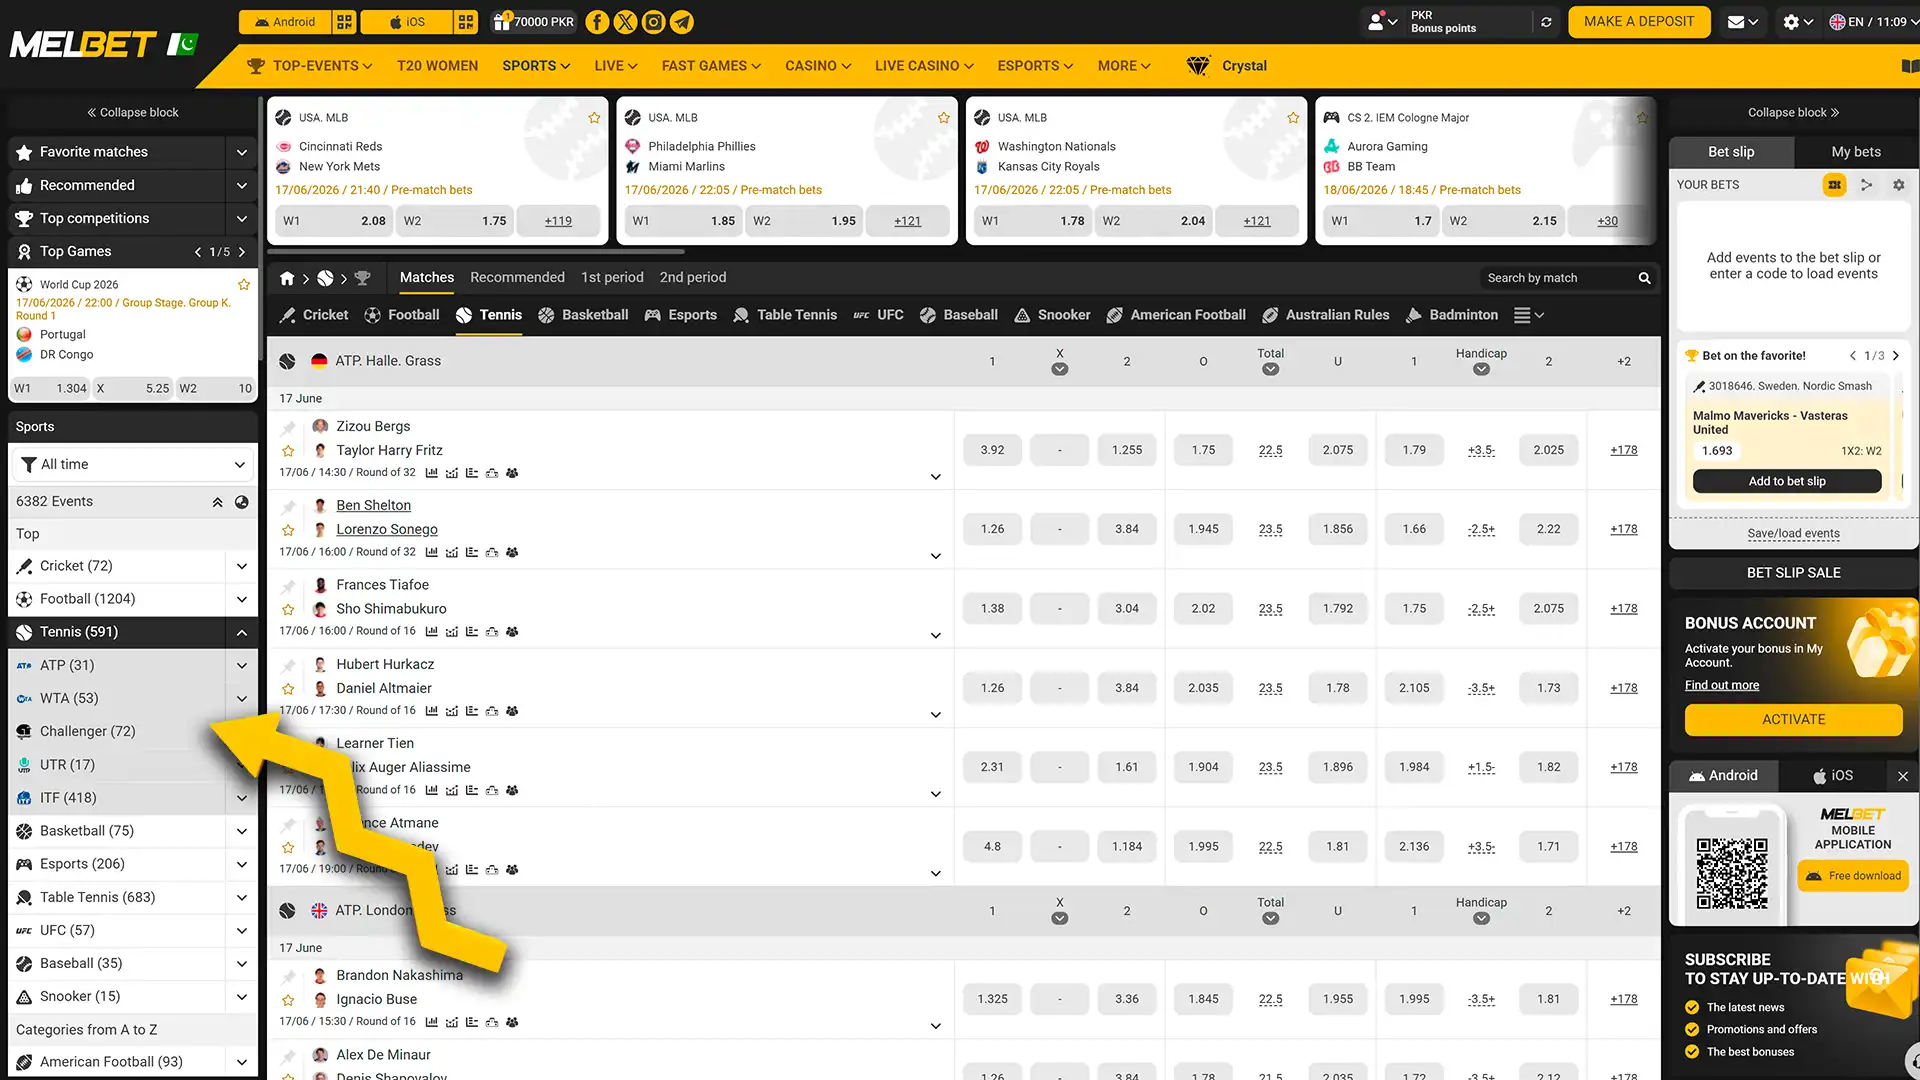Open the SPORTS menu
Viewport: 1920px width, 1080px height.
536,66
